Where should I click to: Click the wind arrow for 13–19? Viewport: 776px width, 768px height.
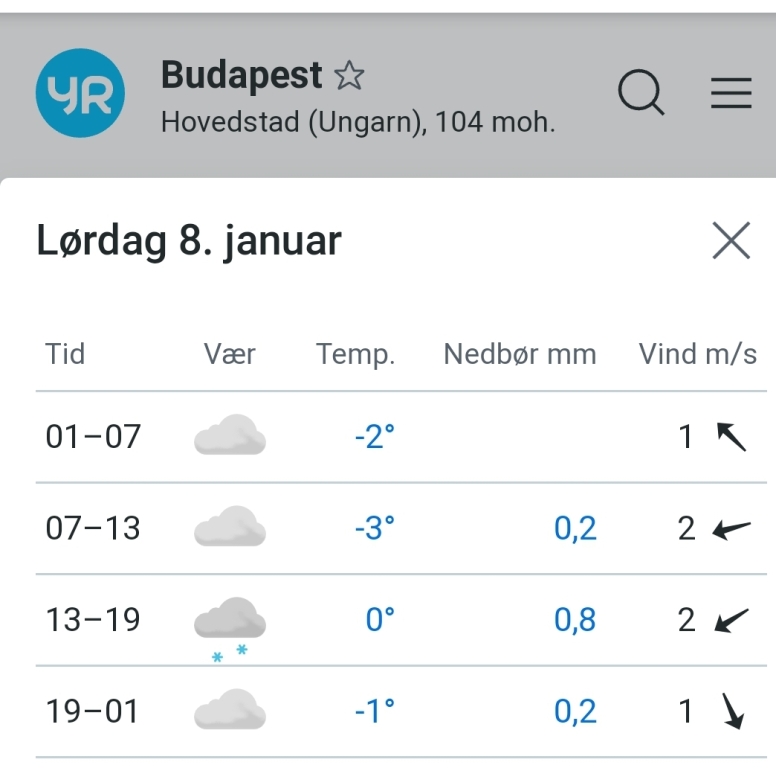click(731, 621)
